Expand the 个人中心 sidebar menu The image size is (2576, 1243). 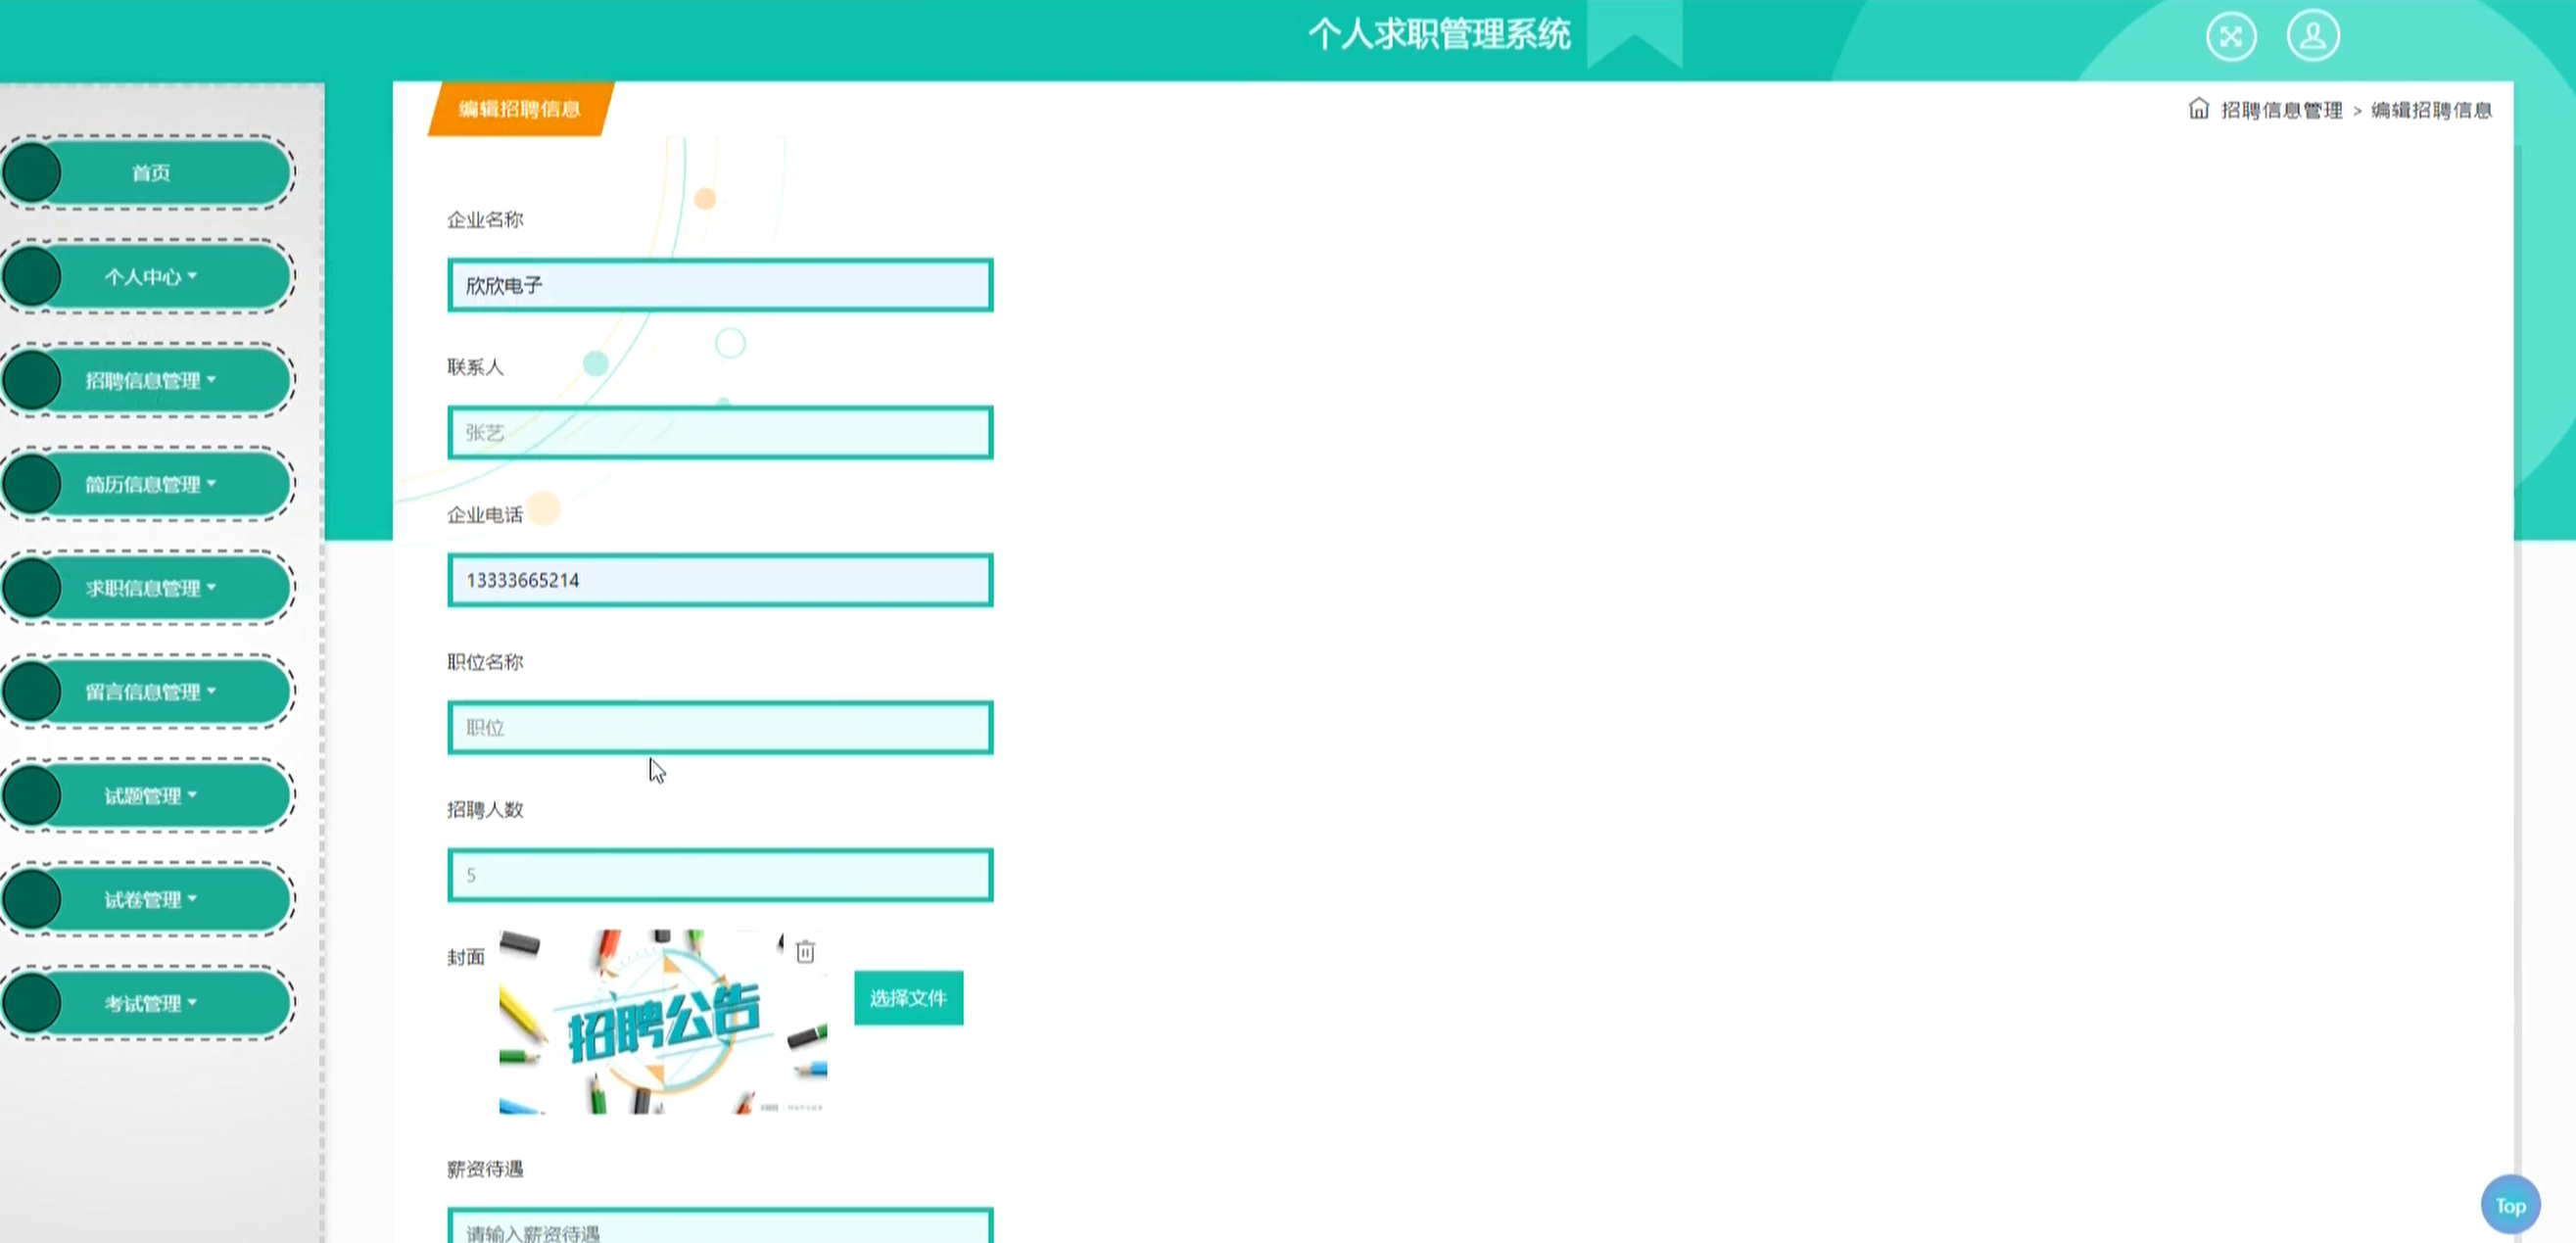point(150,277)
